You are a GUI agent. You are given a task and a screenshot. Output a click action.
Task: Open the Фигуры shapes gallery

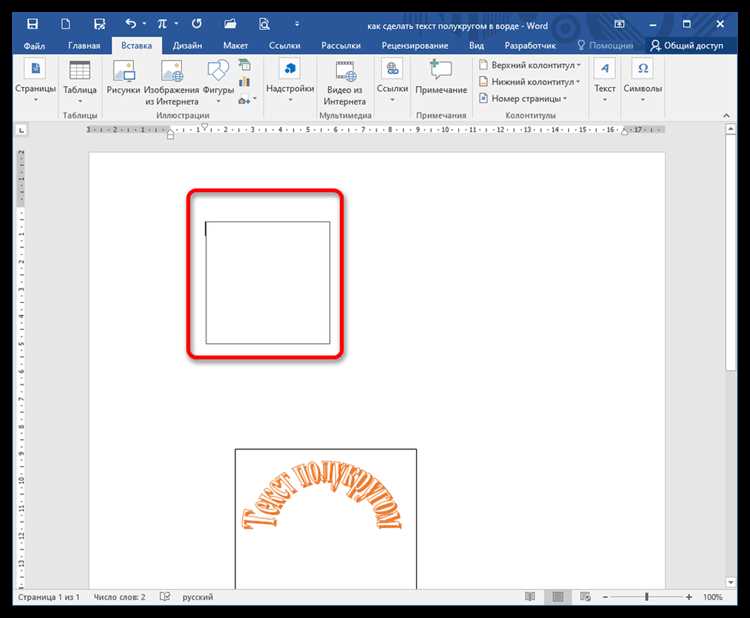point(218,81)
